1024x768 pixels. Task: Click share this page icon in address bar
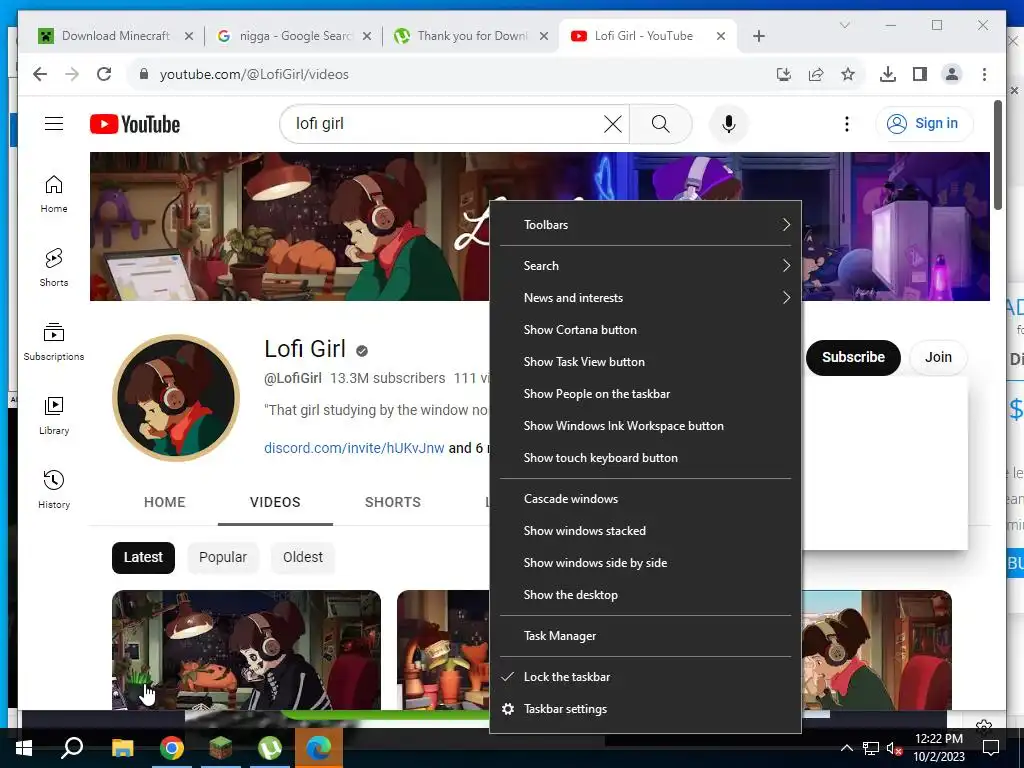(x=816, y=74)
